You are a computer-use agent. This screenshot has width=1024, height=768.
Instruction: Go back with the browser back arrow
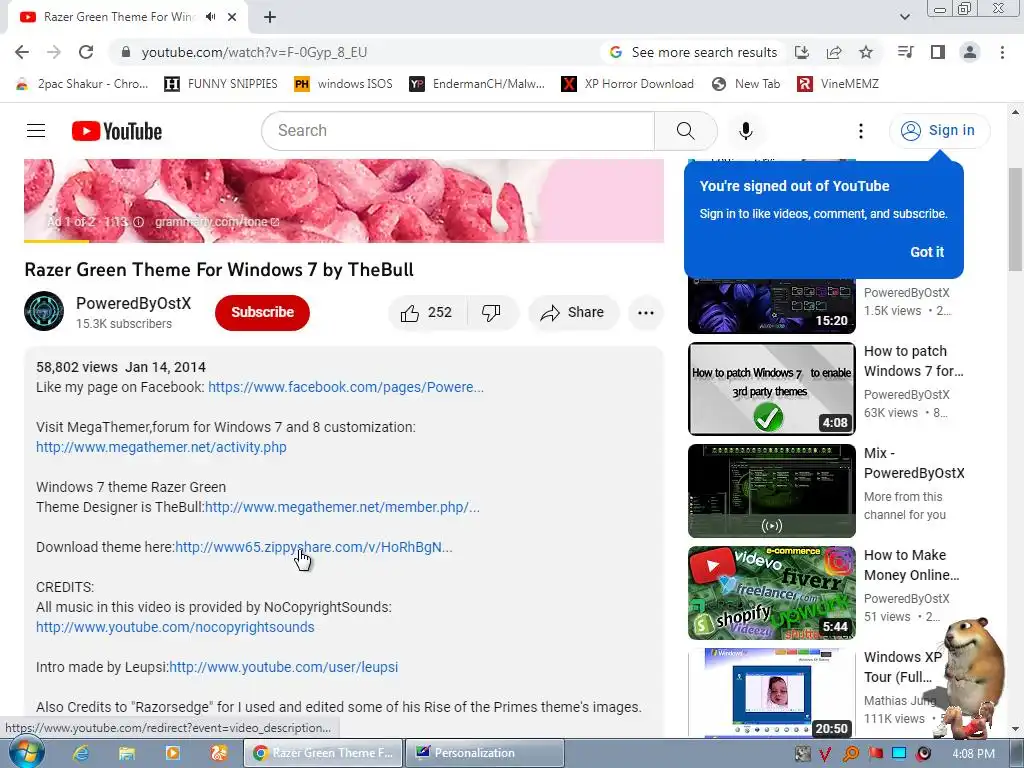22,52
